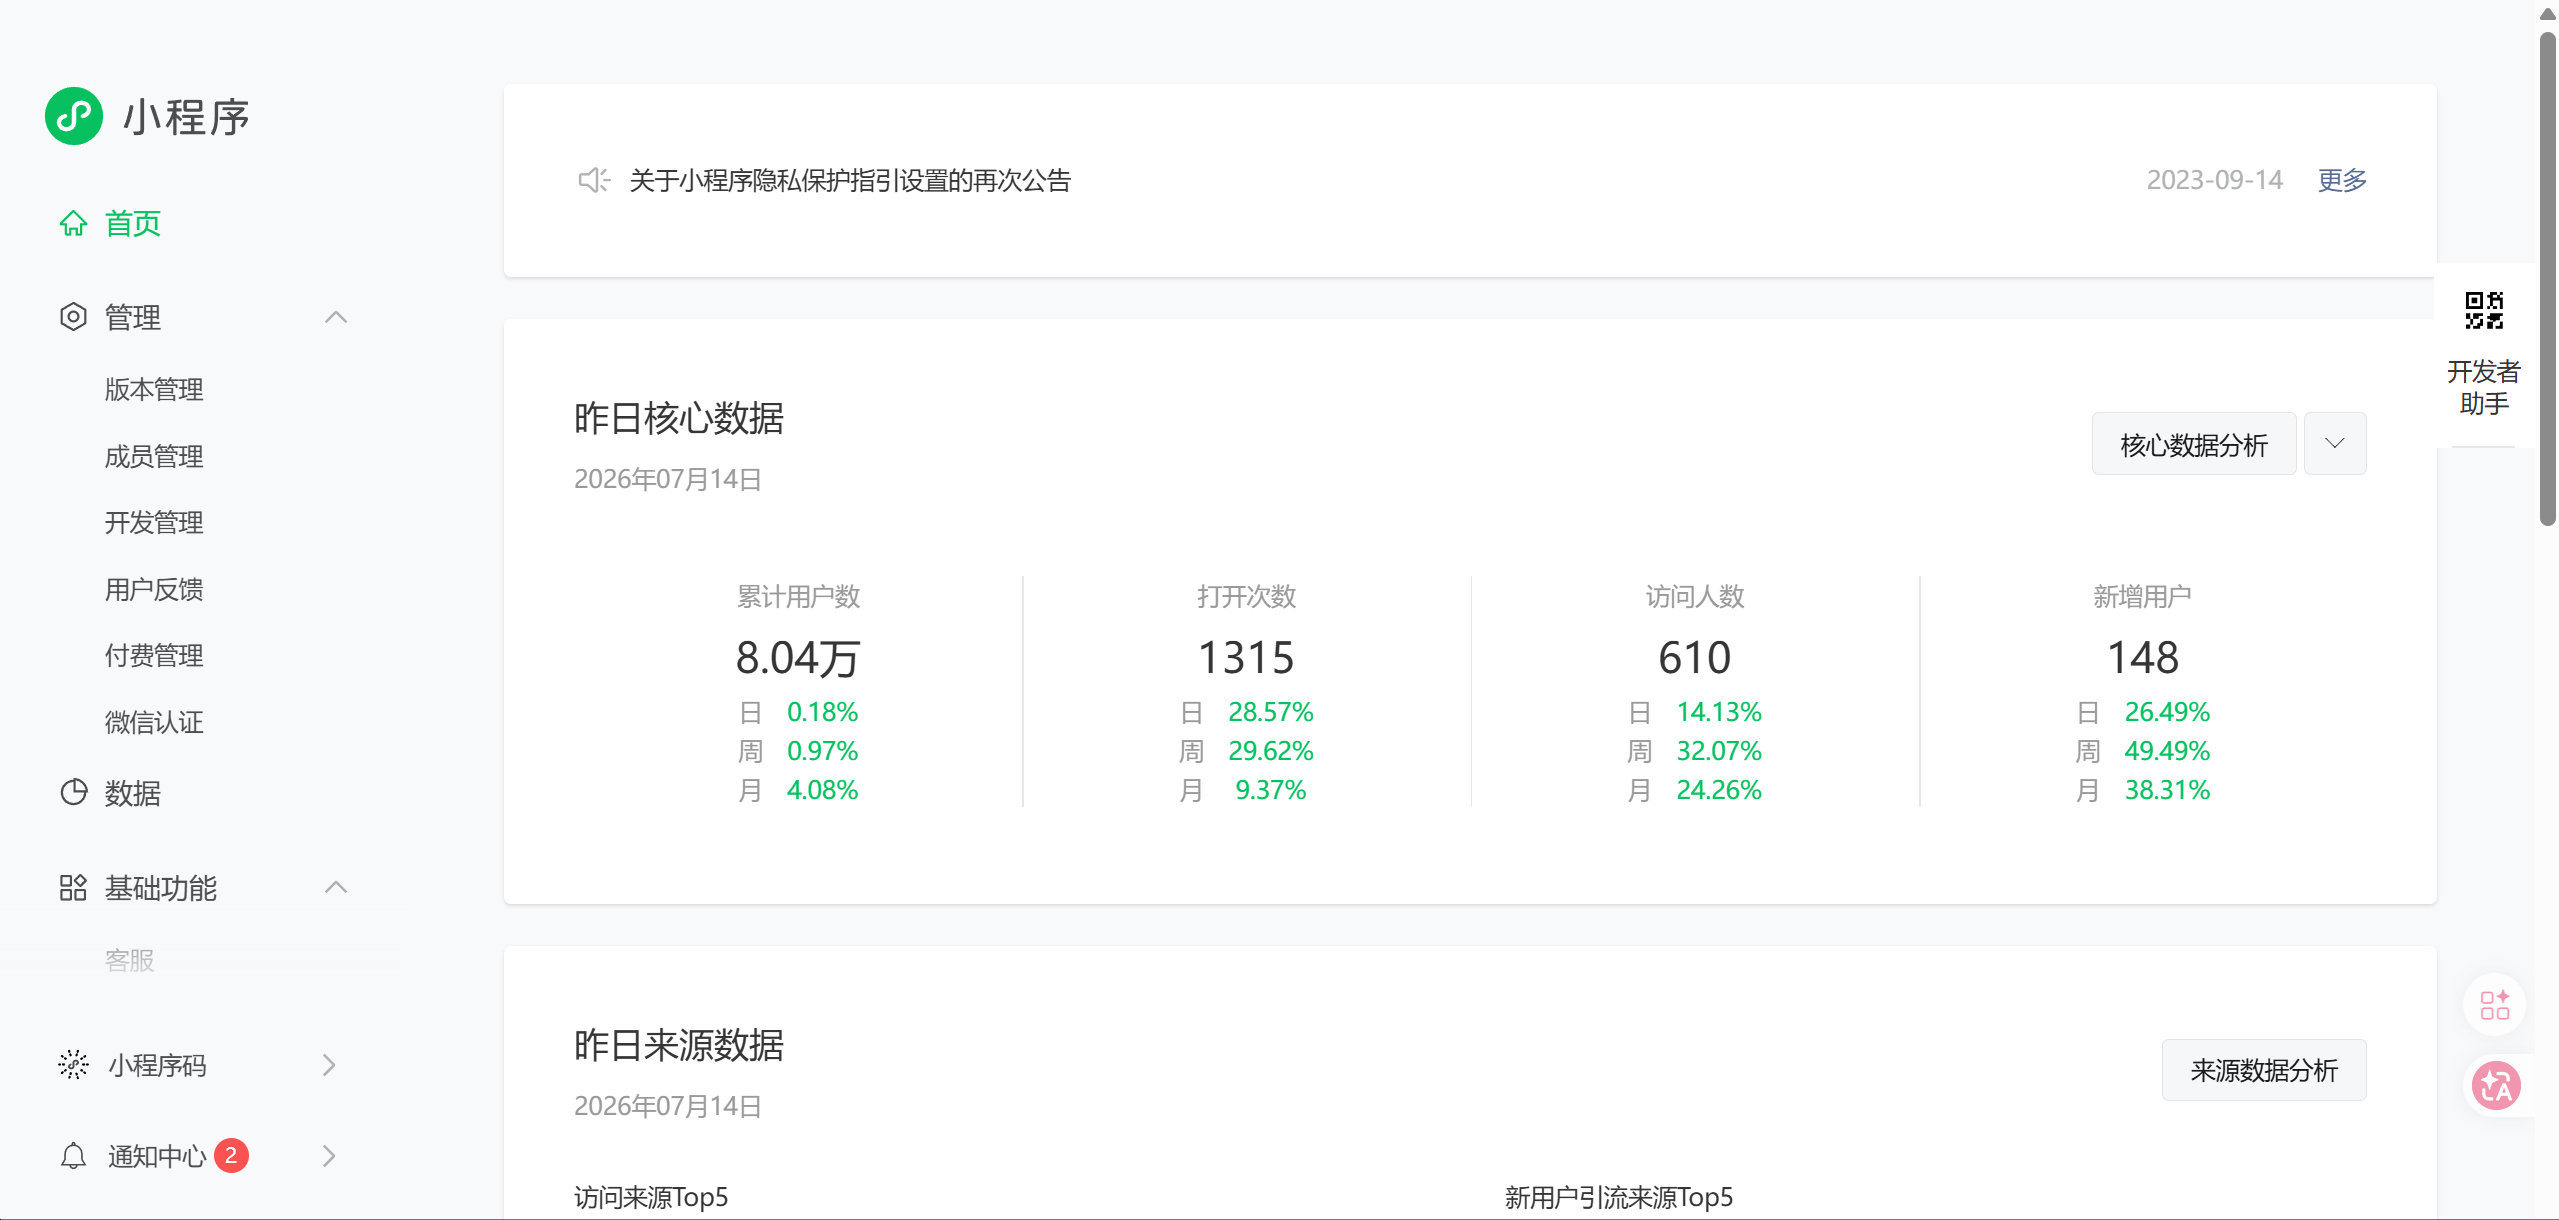Click the 核心数据分析 button
Image resolution: width=2559 pixels, height=1220 pixels.
[2194, 443]
